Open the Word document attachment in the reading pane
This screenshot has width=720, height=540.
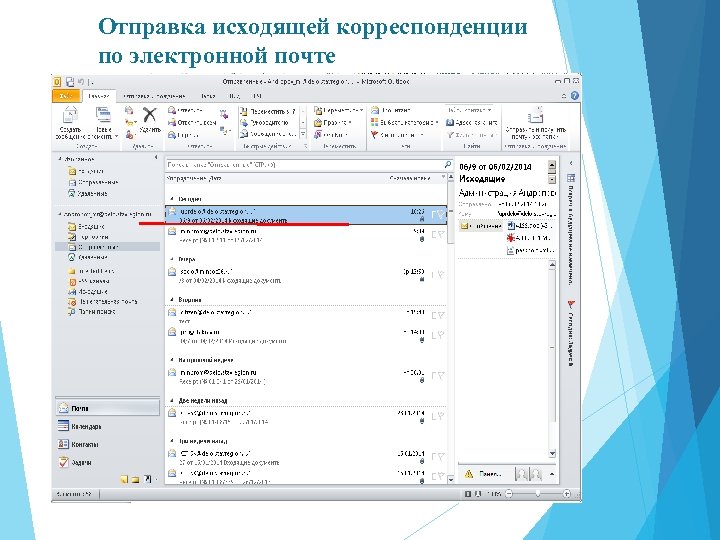(x=530, y=226)
